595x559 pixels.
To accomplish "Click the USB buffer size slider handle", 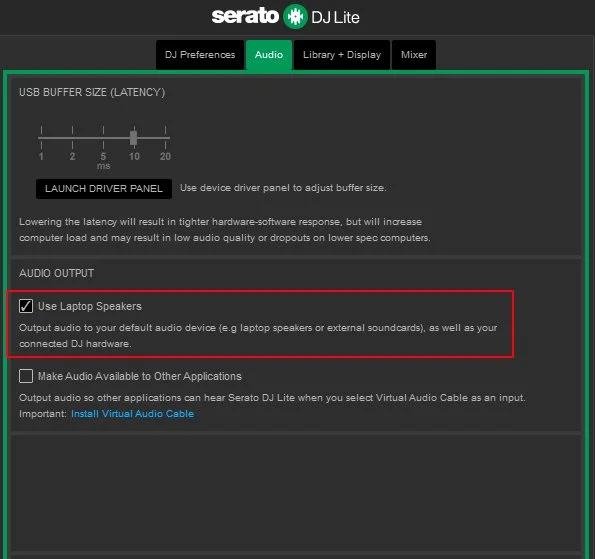I will pos(134,137).
